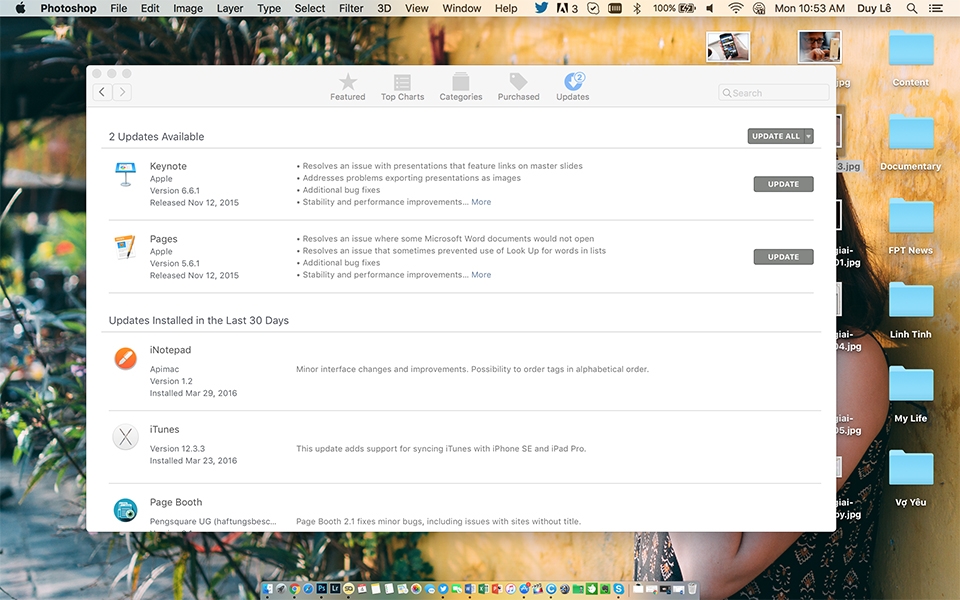This screenshot has height=600, width=960.
Task: Go forward with the right arrow
Action: coord(122,92)
